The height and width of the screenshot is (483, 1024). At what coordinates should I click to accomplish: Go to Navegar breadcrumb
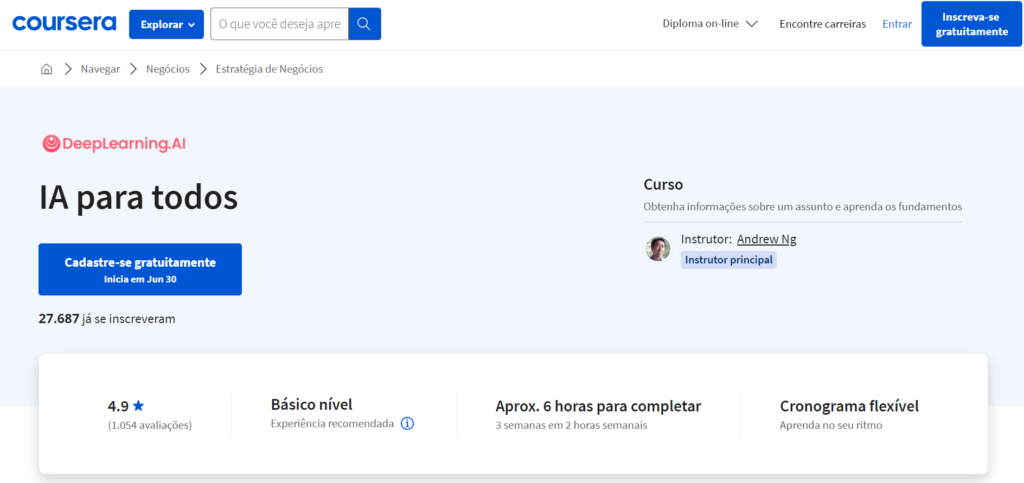101,69
